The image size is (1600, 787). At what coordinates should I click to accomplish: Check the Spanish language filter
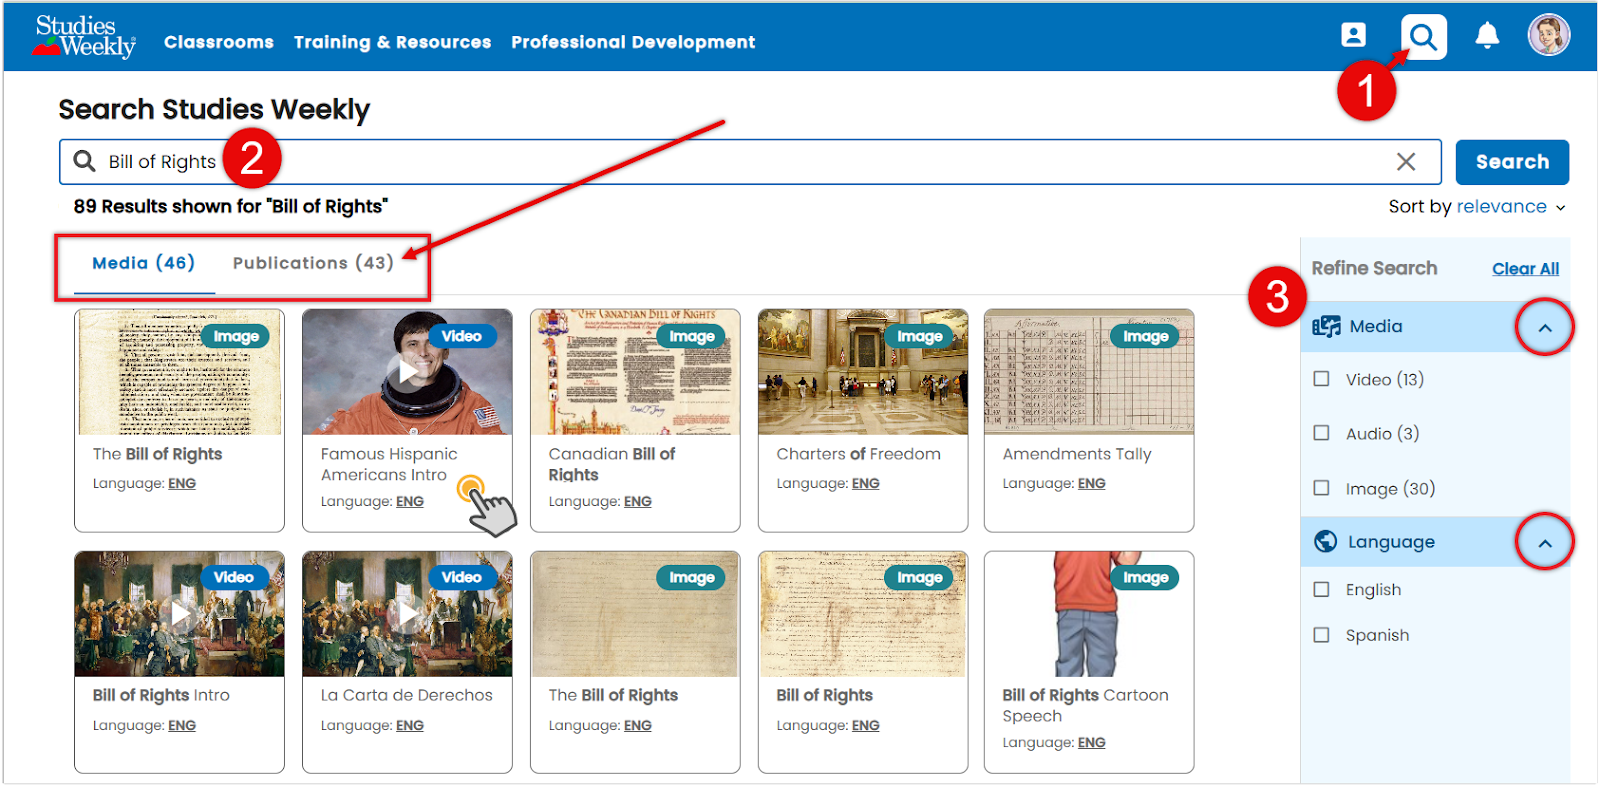1322,635
